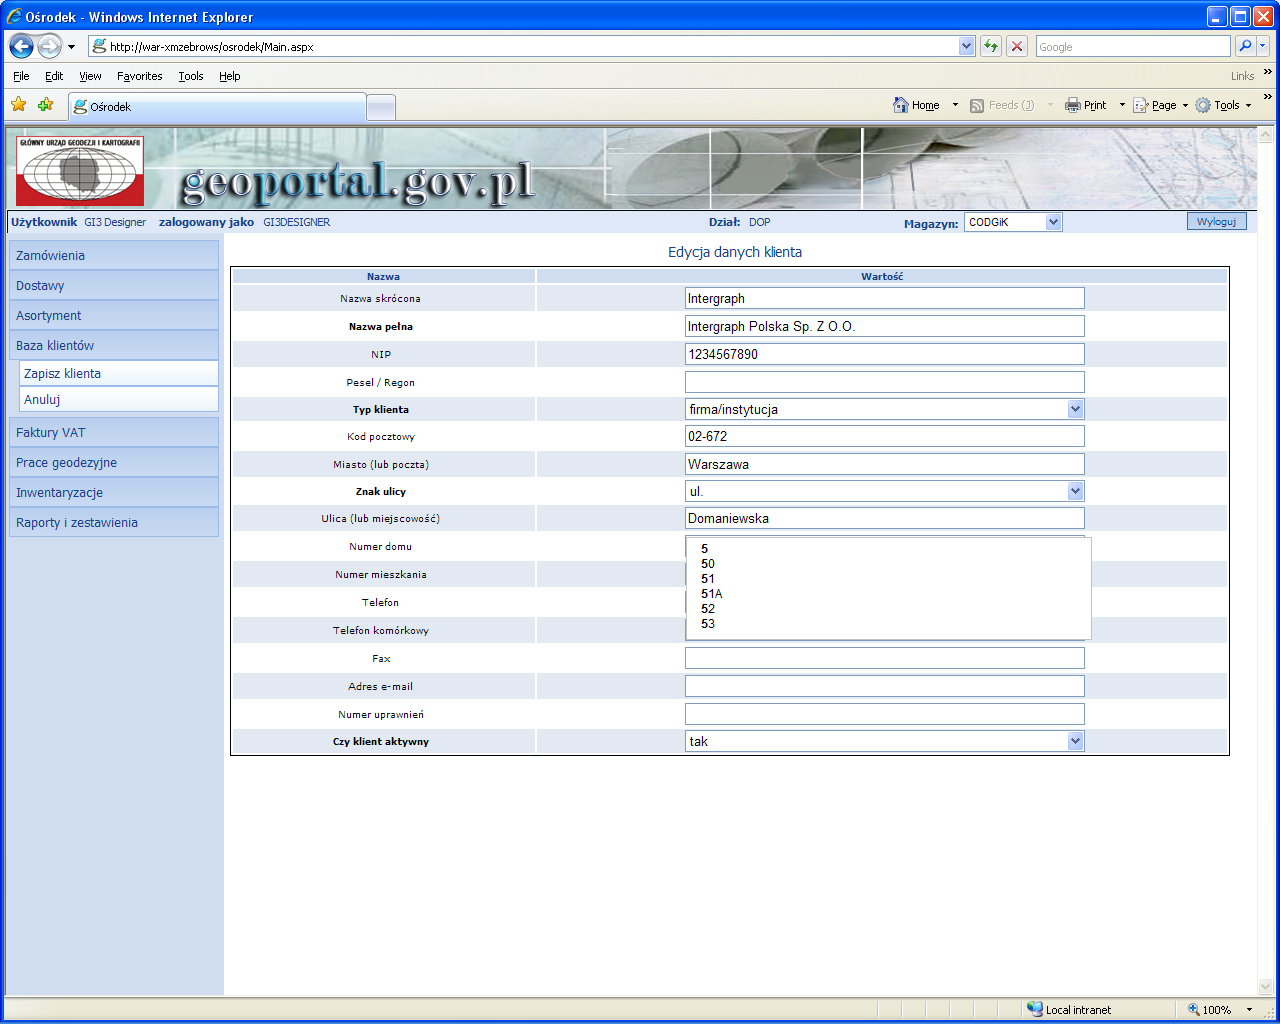Open Faktury VAT in the sidebar
Image resolution: width=1280 pixels, height=1024 pixels.
point(114,432)
